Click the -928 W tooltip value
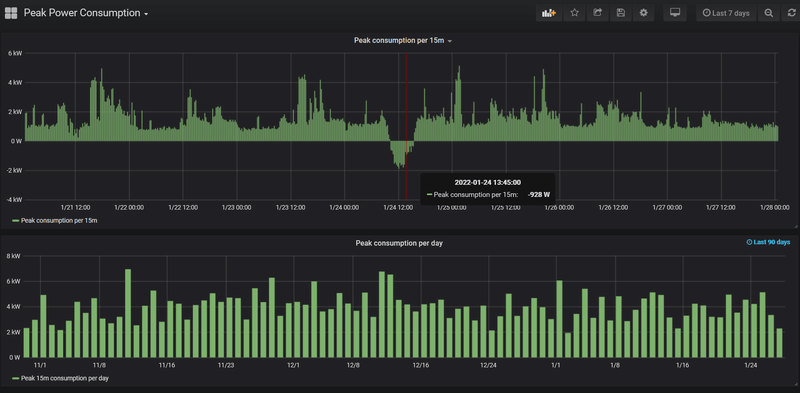This screenshot has height=393, width=800. click(539, 194)
